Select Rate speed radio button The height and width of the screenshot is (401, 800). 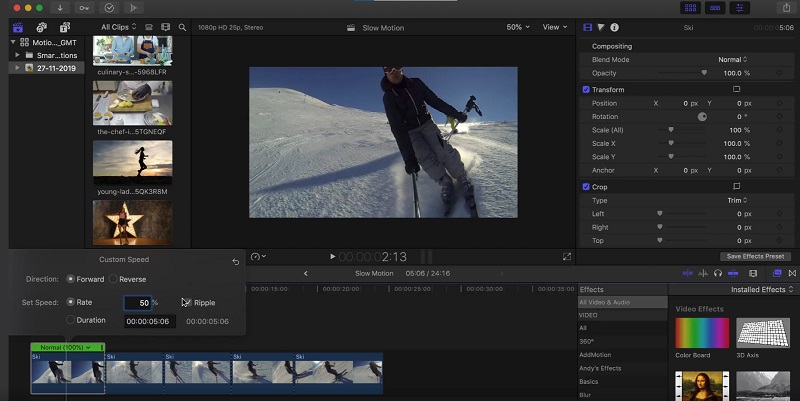pyautogui.click(x=70, y=302)
